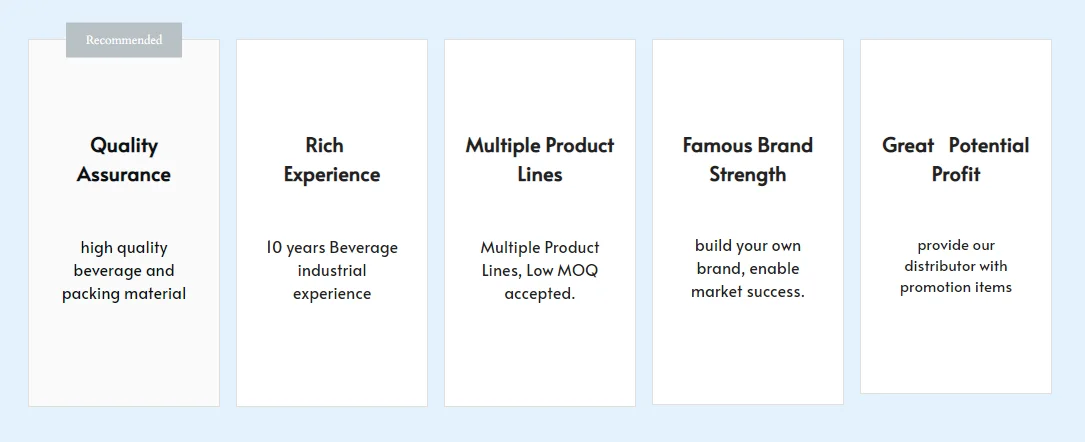Click the Rich Experience heading

tap(332, 160)
